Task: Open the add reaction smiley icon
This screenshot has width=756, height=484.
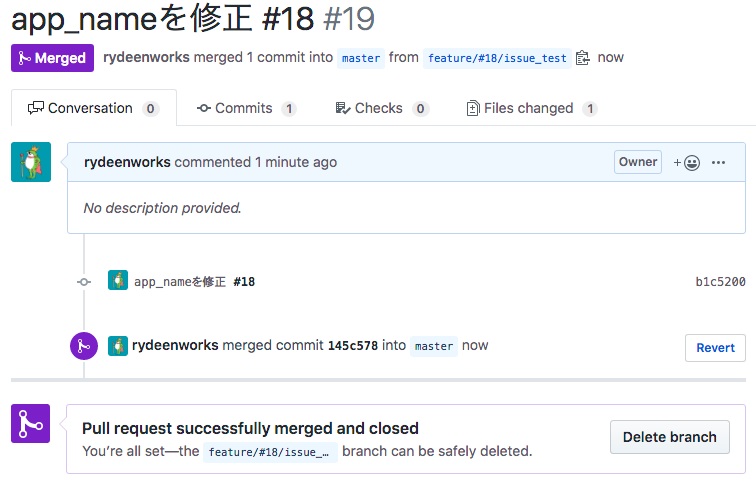Action: [687, 163]
